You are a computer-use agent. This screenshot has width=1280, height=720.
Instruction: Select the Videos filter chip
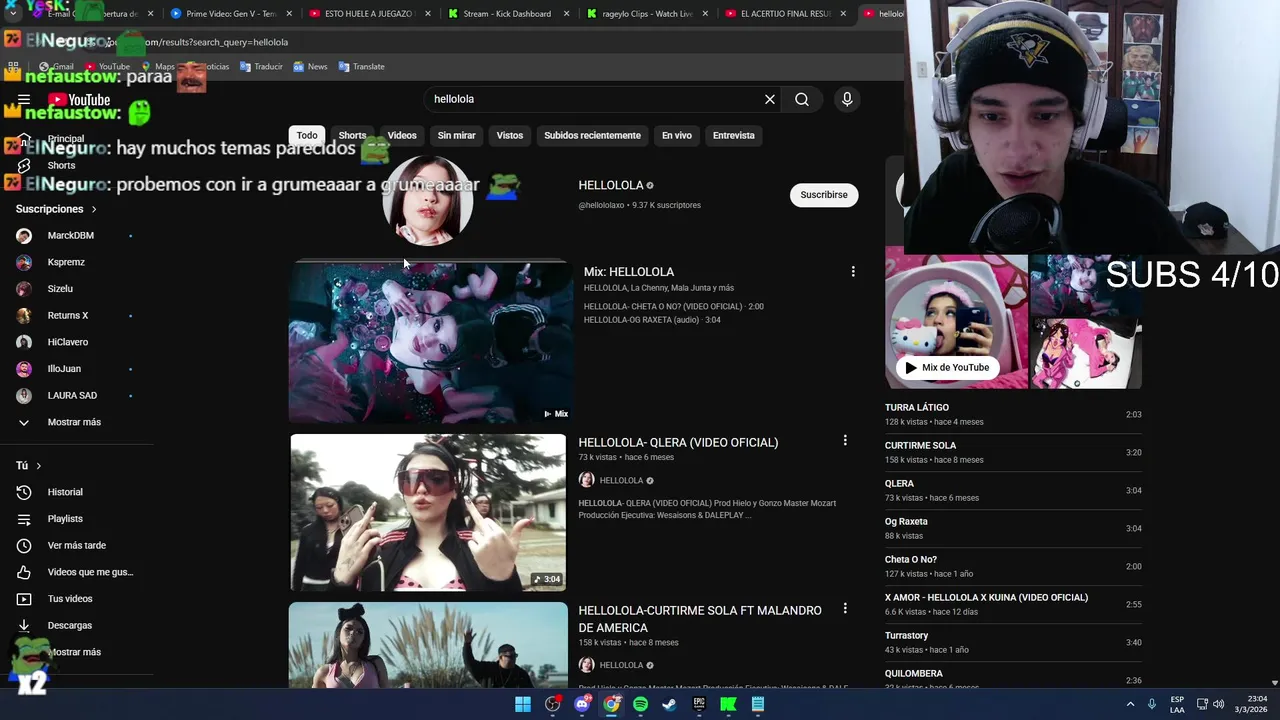(x=402, y=135)
